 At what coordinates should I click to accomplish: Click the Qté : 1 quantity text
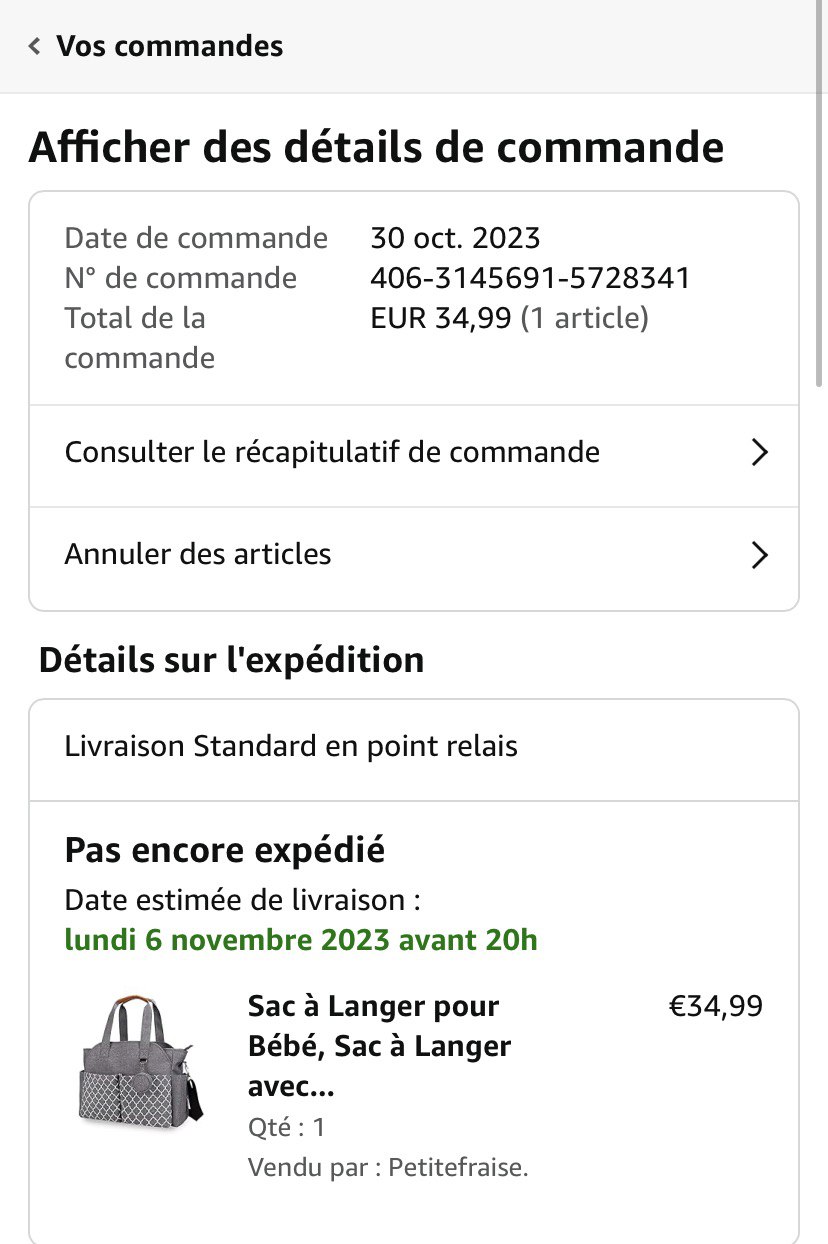[x=287, y=1127]
